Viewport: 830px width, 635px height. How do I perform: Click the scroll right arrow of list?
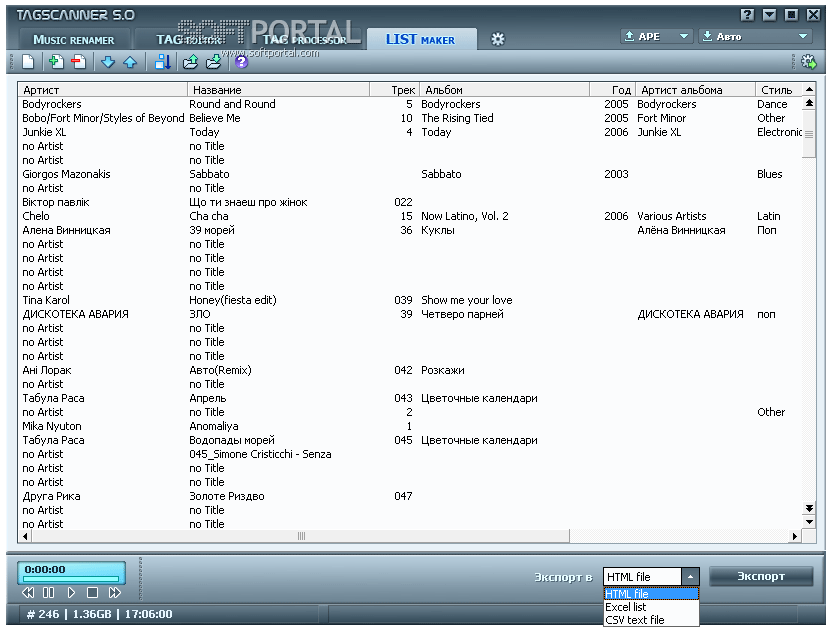pyautogui.click(x=794, y=536)
